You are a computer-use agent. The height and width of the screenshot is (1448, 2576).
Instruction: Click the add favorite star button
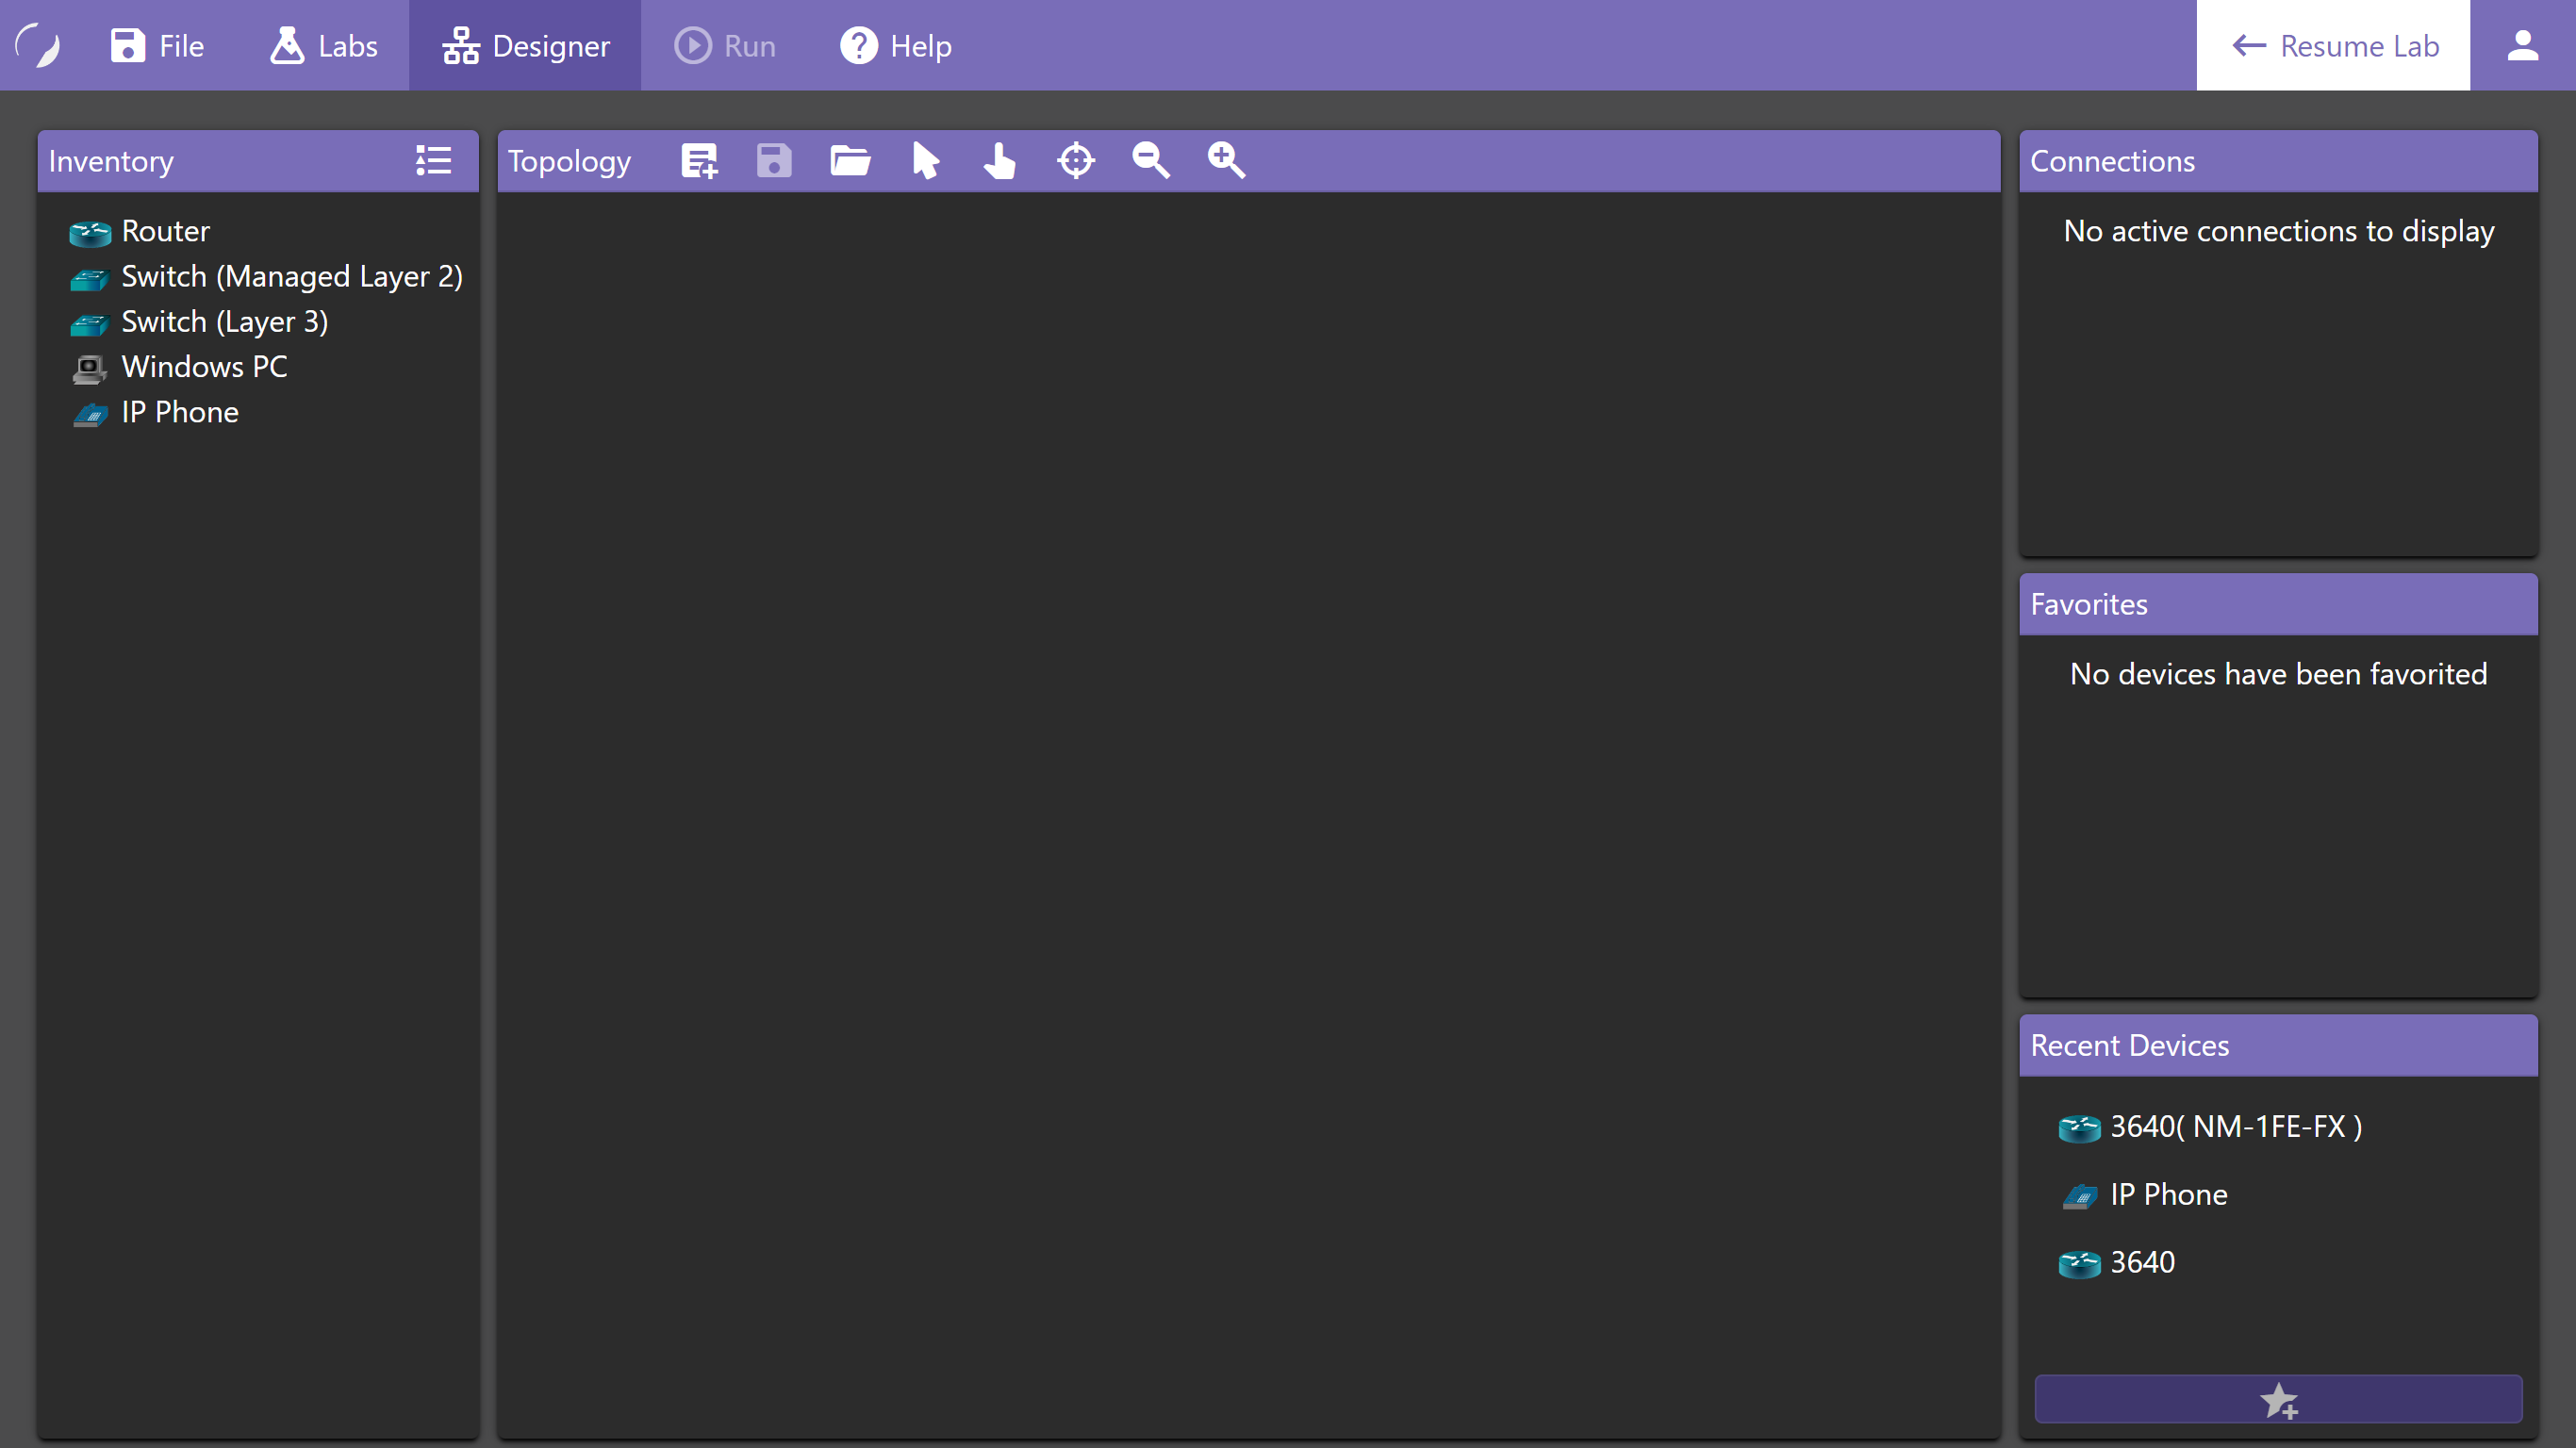tap(2278, 1399)
